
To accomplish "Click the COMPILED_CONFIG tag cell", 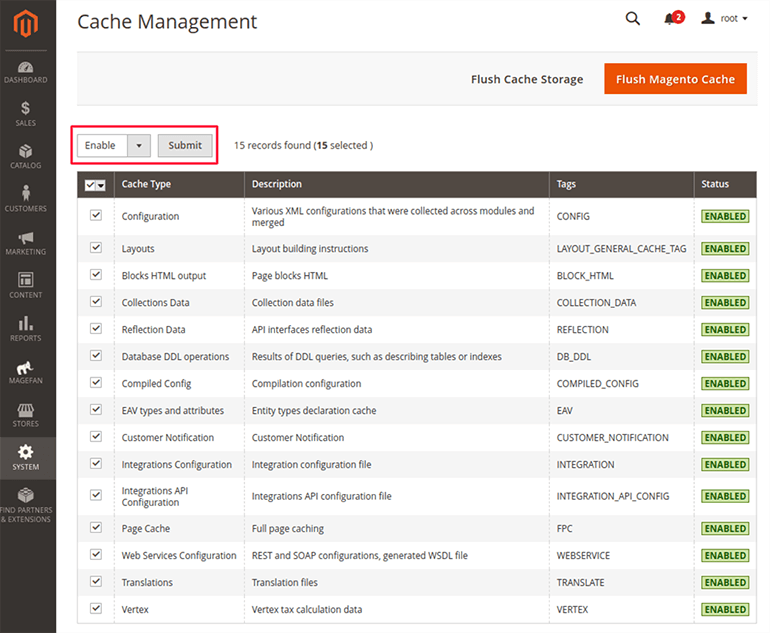I will pyautogui.click(x=597, y=384).
